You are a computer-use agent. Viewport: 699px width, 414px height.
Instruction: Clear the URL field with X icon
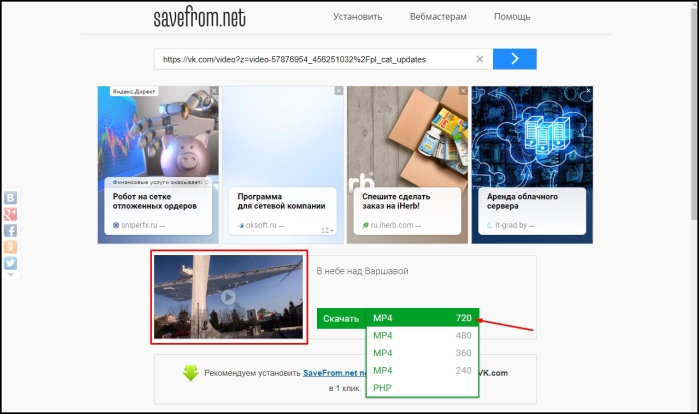click(x=480, y=59)
